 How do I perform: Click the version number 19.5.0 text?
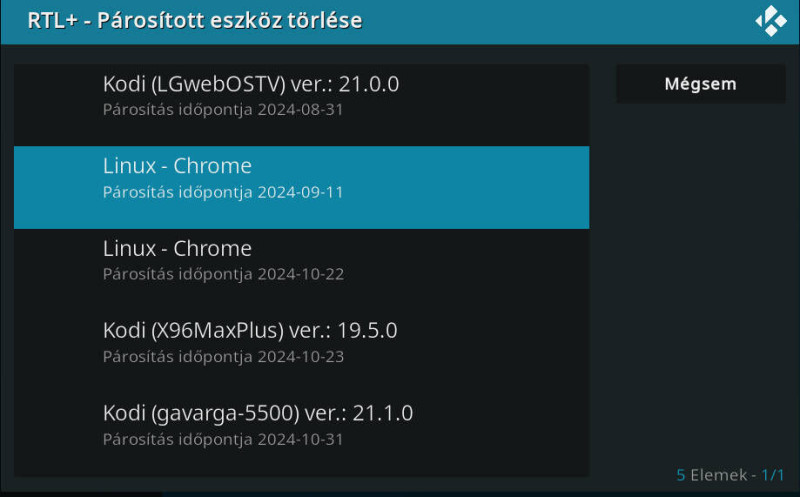click(367, 331)
